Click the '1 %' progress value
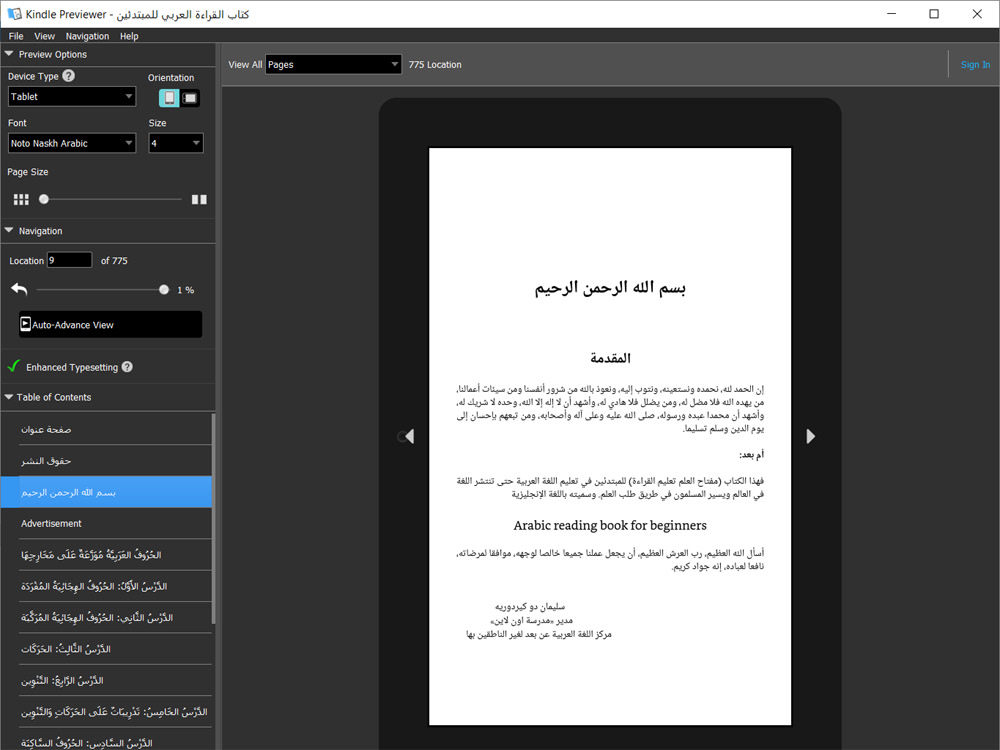 [x=186, y=290]
